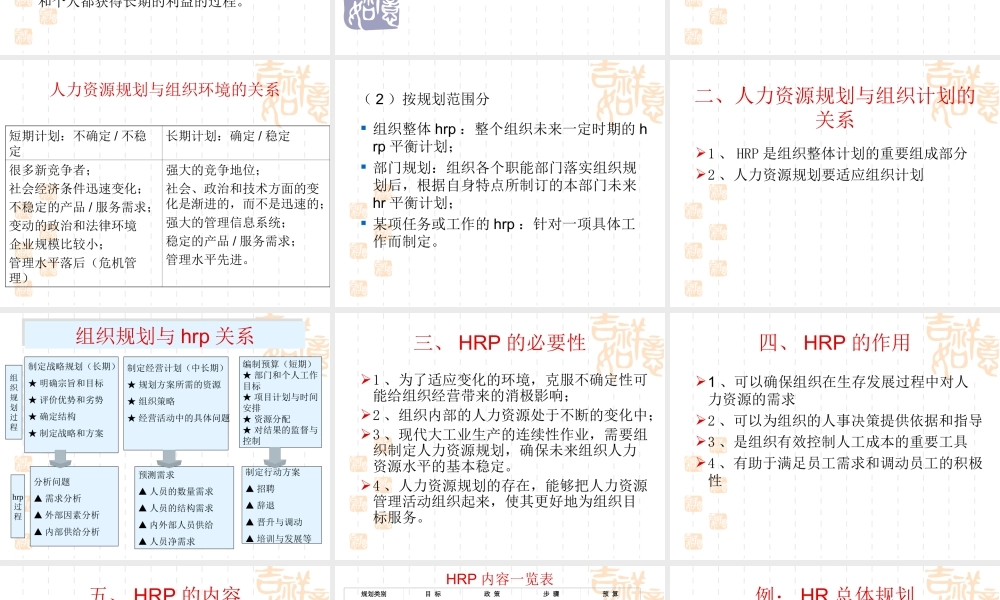Click the text 长期计划：确定 / 稳定

pyautogui.click(x=228, y=136)
